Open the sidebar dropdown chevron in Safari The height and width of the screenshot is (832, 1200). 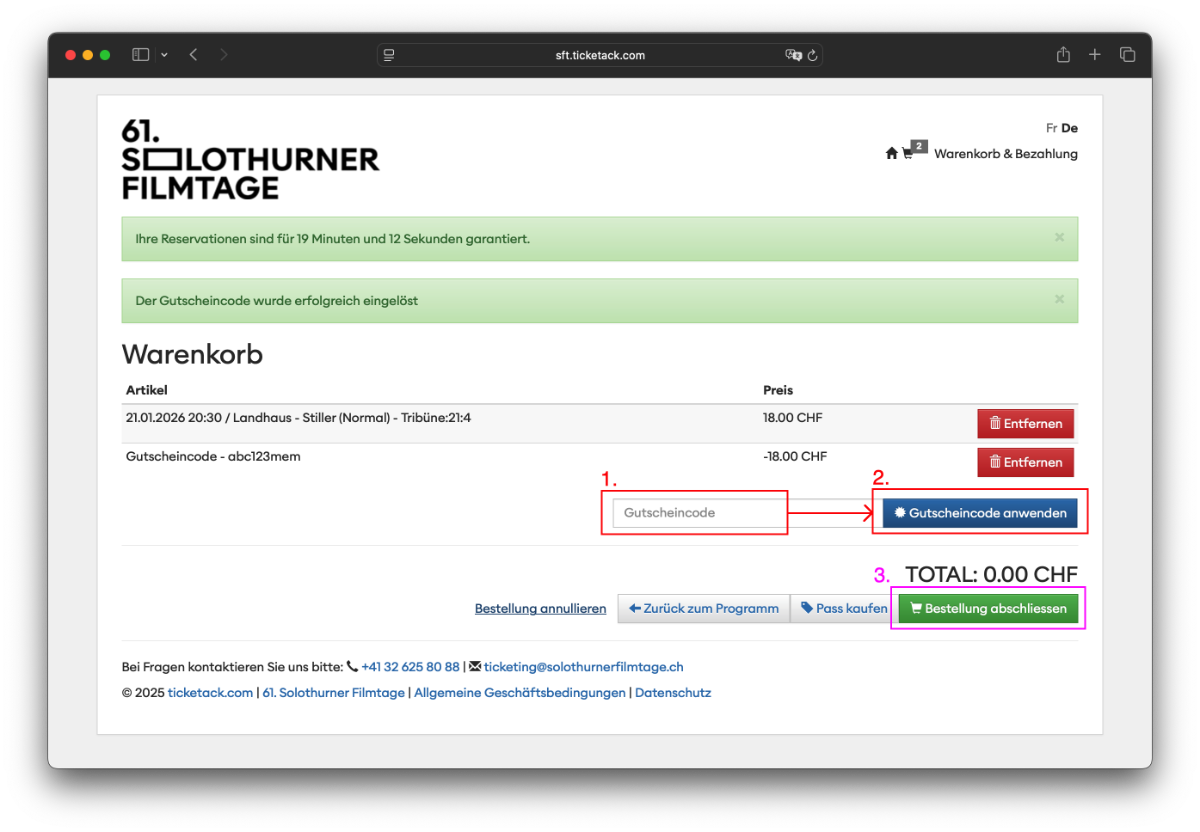[164, 54]
